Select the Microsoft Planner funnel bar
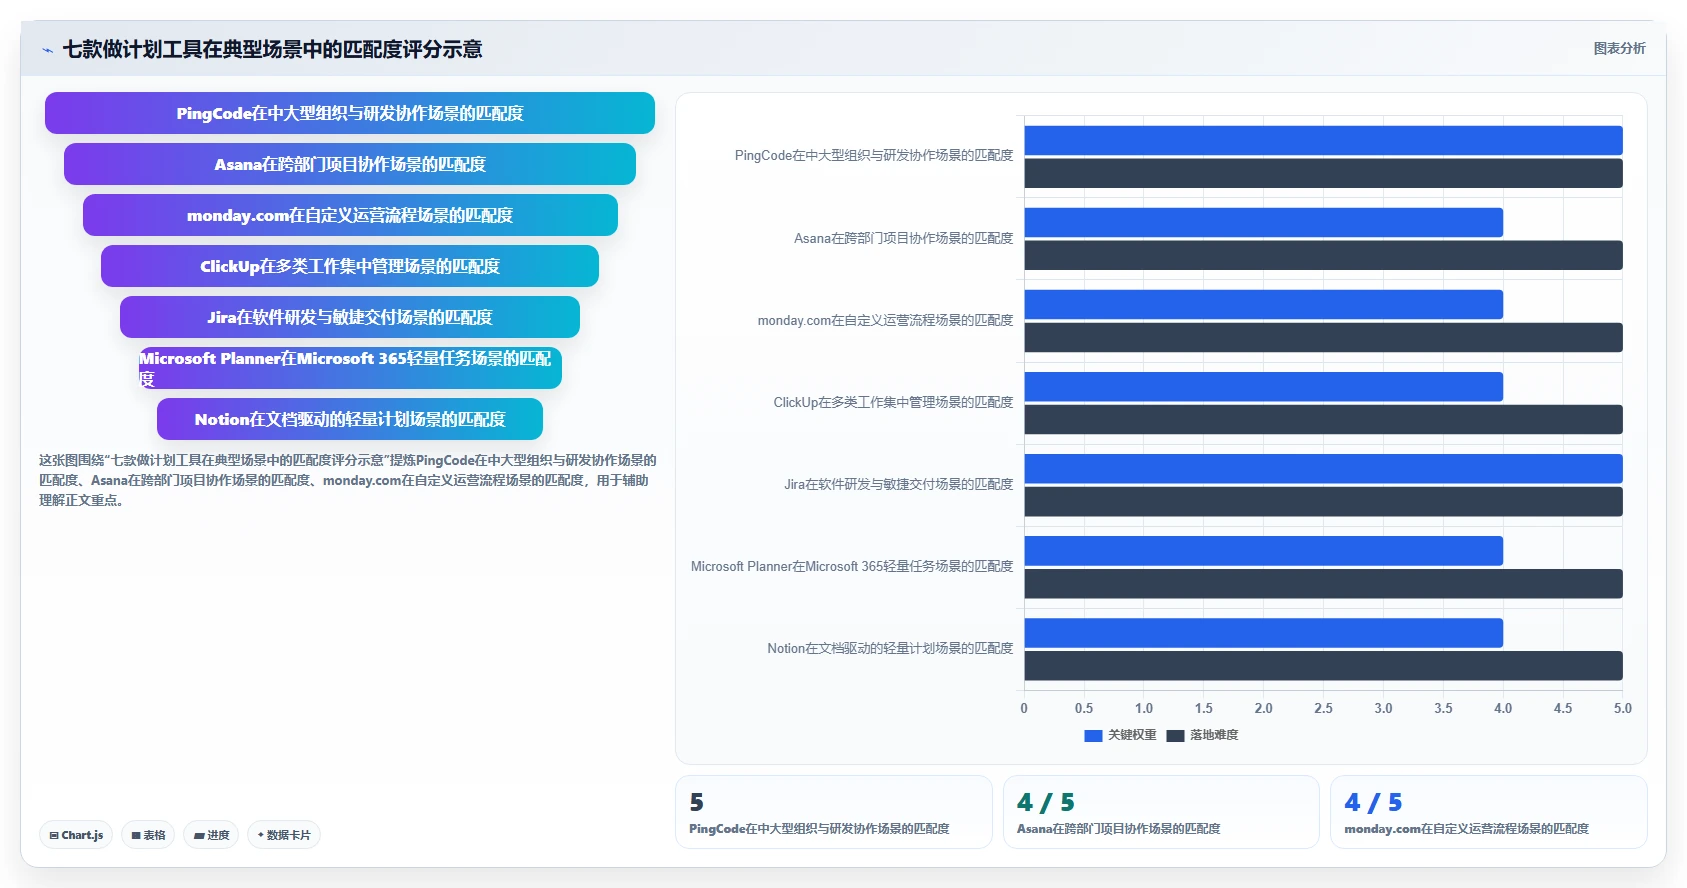 [350, 368]
